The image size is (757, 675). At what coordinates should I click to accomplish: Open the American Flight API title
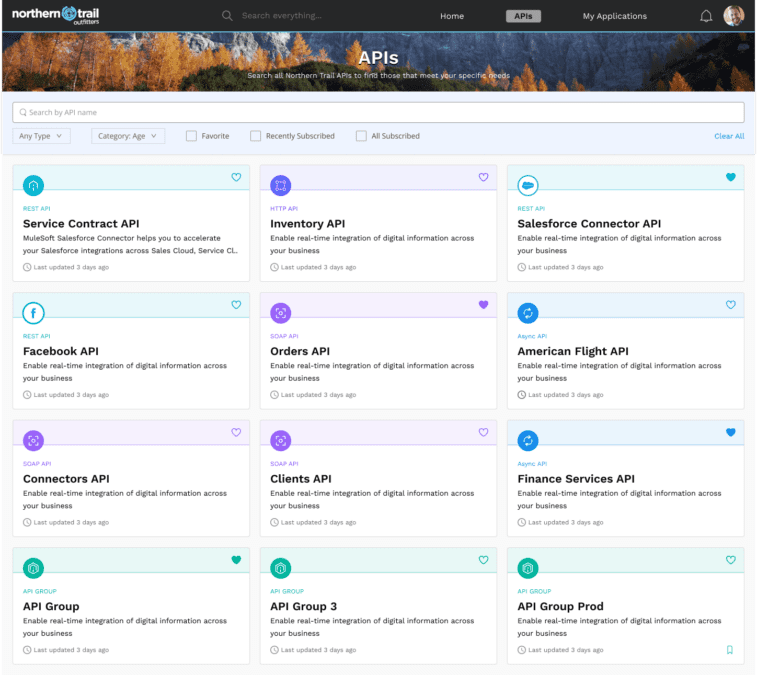pos(573,351)
